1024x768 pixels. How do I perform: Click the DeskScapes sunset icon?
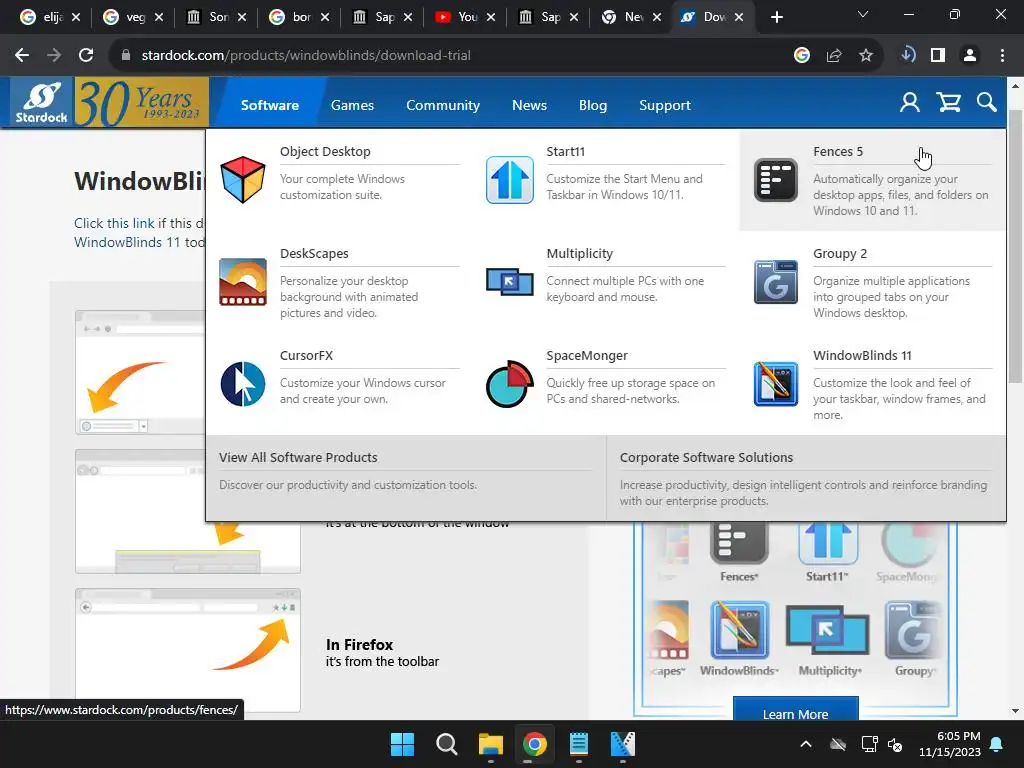pyautogui.click(x=243, y=282)
